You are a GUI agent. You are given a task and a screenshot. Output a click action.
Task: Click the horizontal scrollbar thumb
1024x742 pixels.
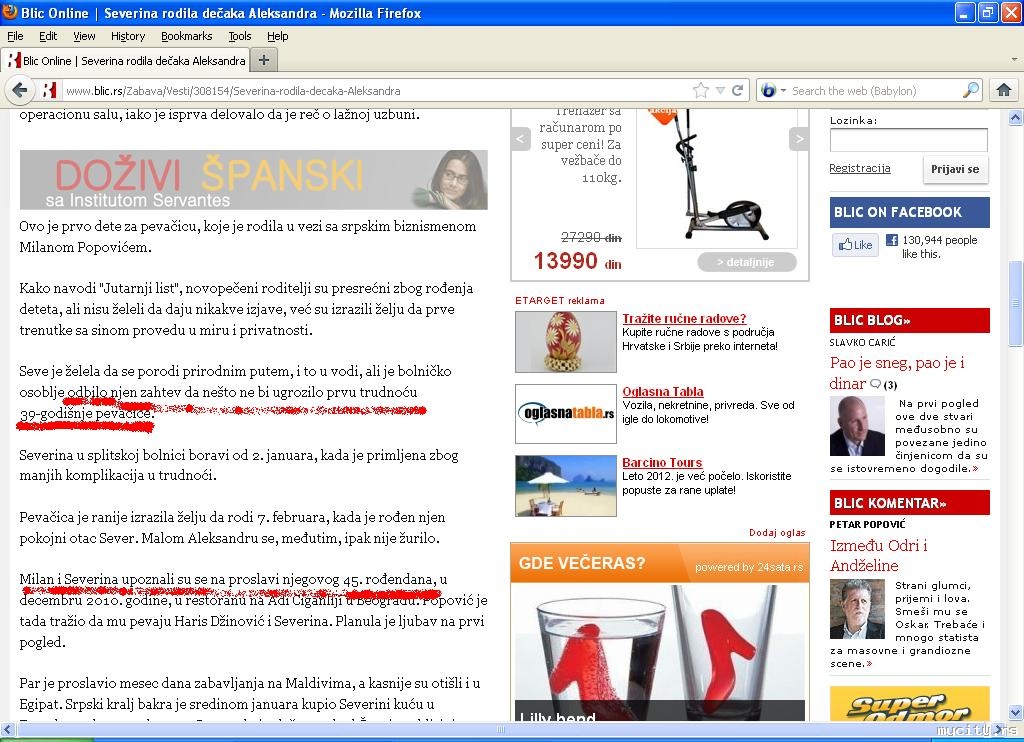pos(501,729)
